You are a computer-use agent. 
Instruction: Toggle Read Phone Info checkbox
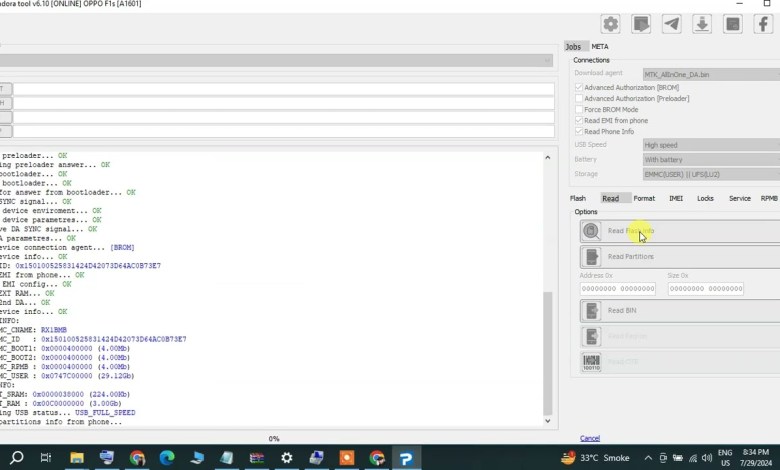coord(579,131)
